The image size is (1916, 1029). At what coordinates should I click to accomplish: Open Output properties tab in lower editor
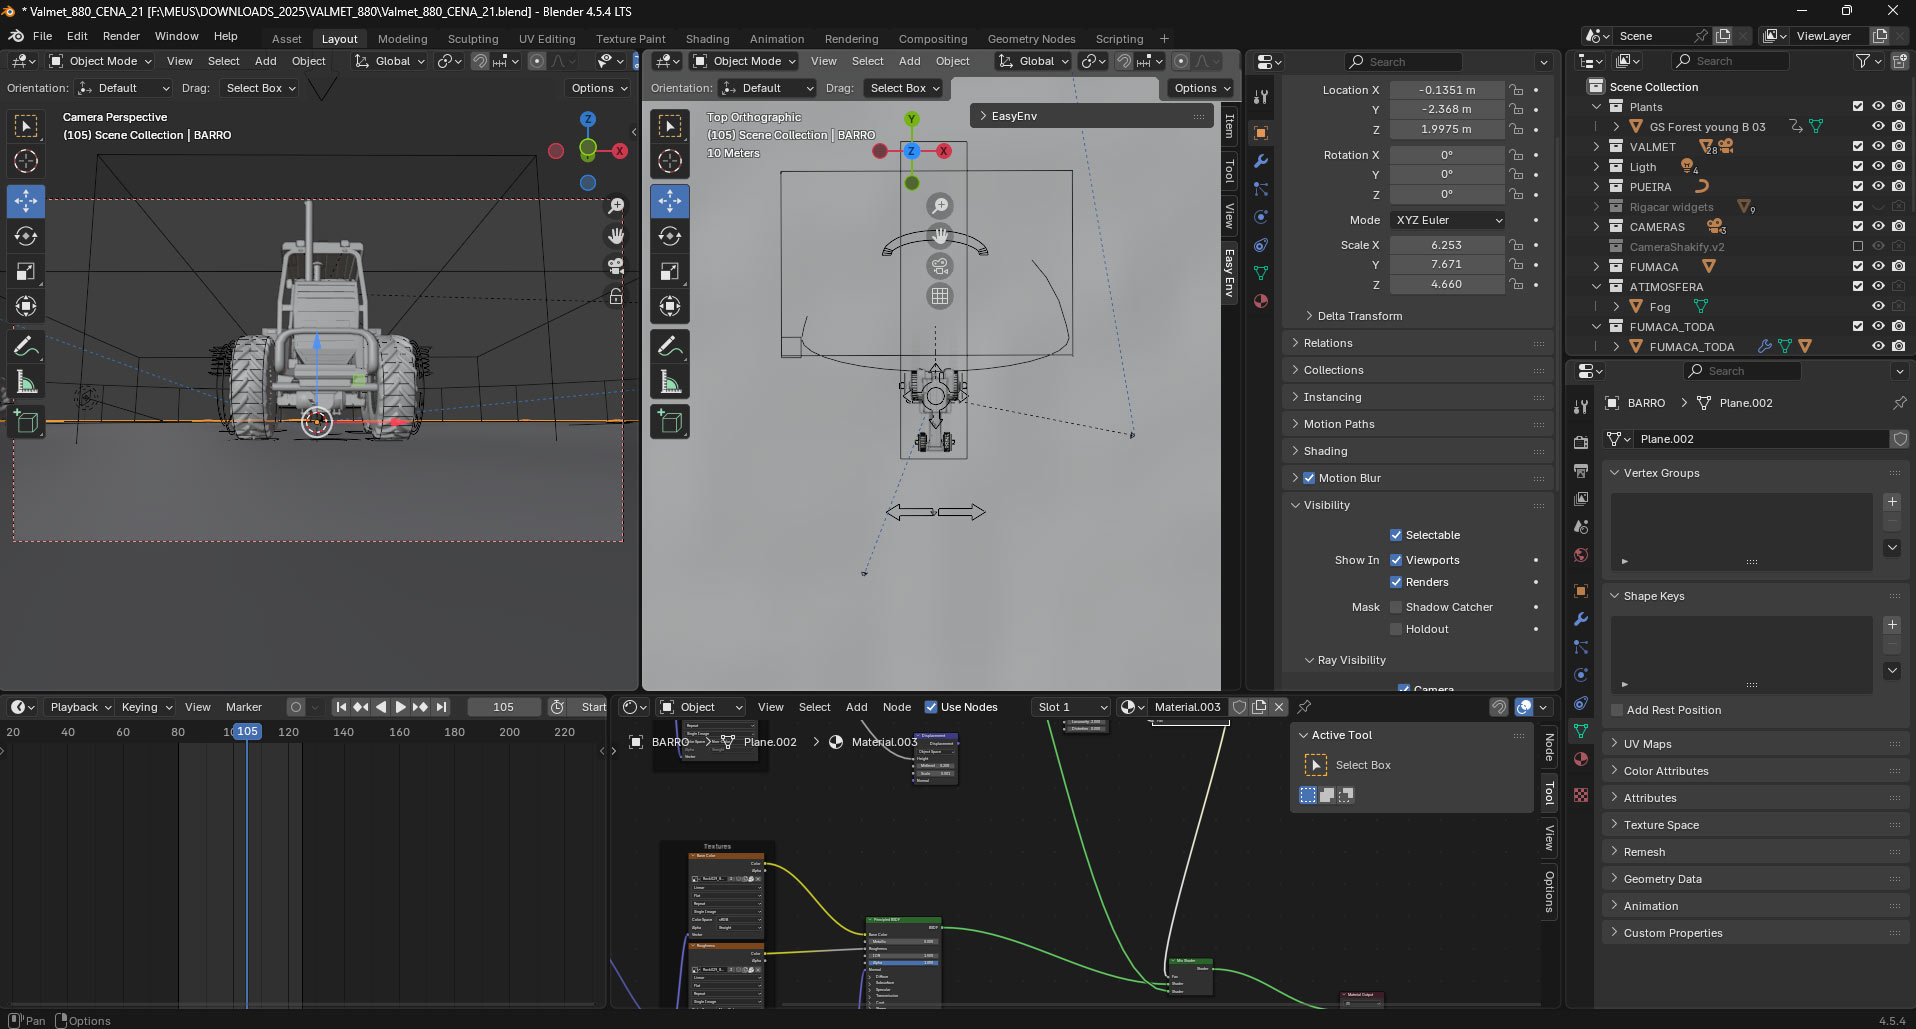[1581, 471]
